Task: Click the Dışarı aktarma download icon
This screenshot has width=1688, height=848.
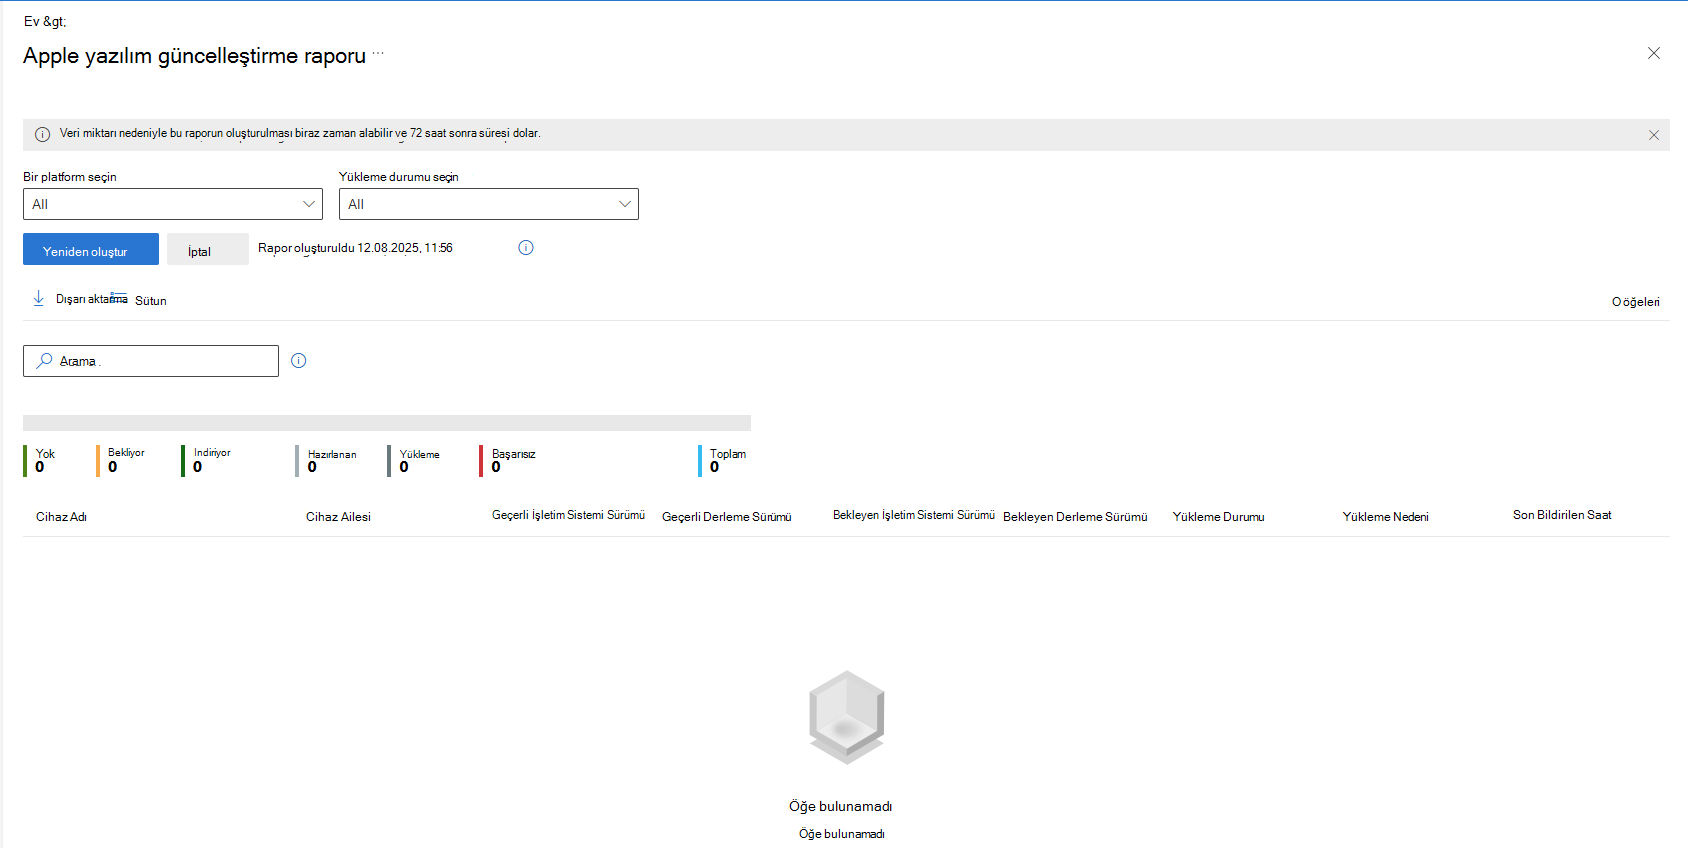Action: 38,298
